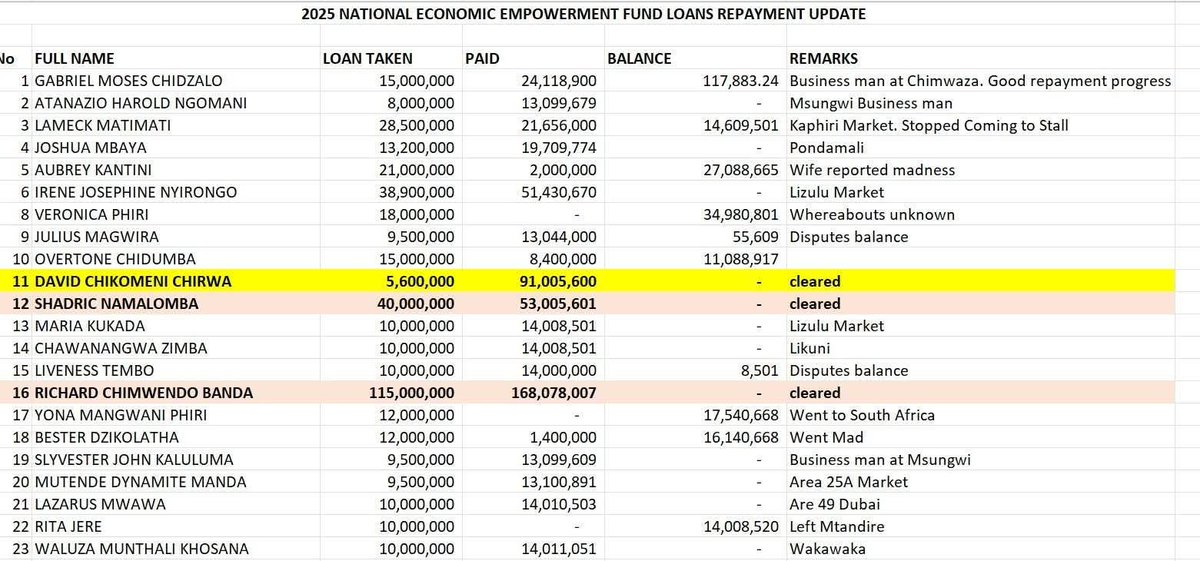Select the cell VERONICA PHIRI
1200x561 pixels.
click(94, 214)
